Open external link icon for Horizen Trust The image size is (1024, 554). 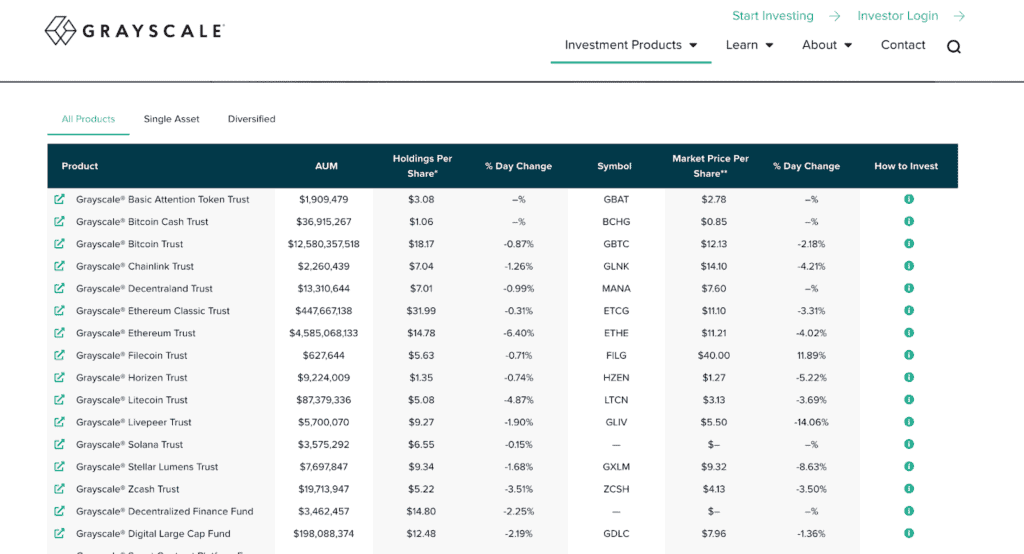coord(59,377)
